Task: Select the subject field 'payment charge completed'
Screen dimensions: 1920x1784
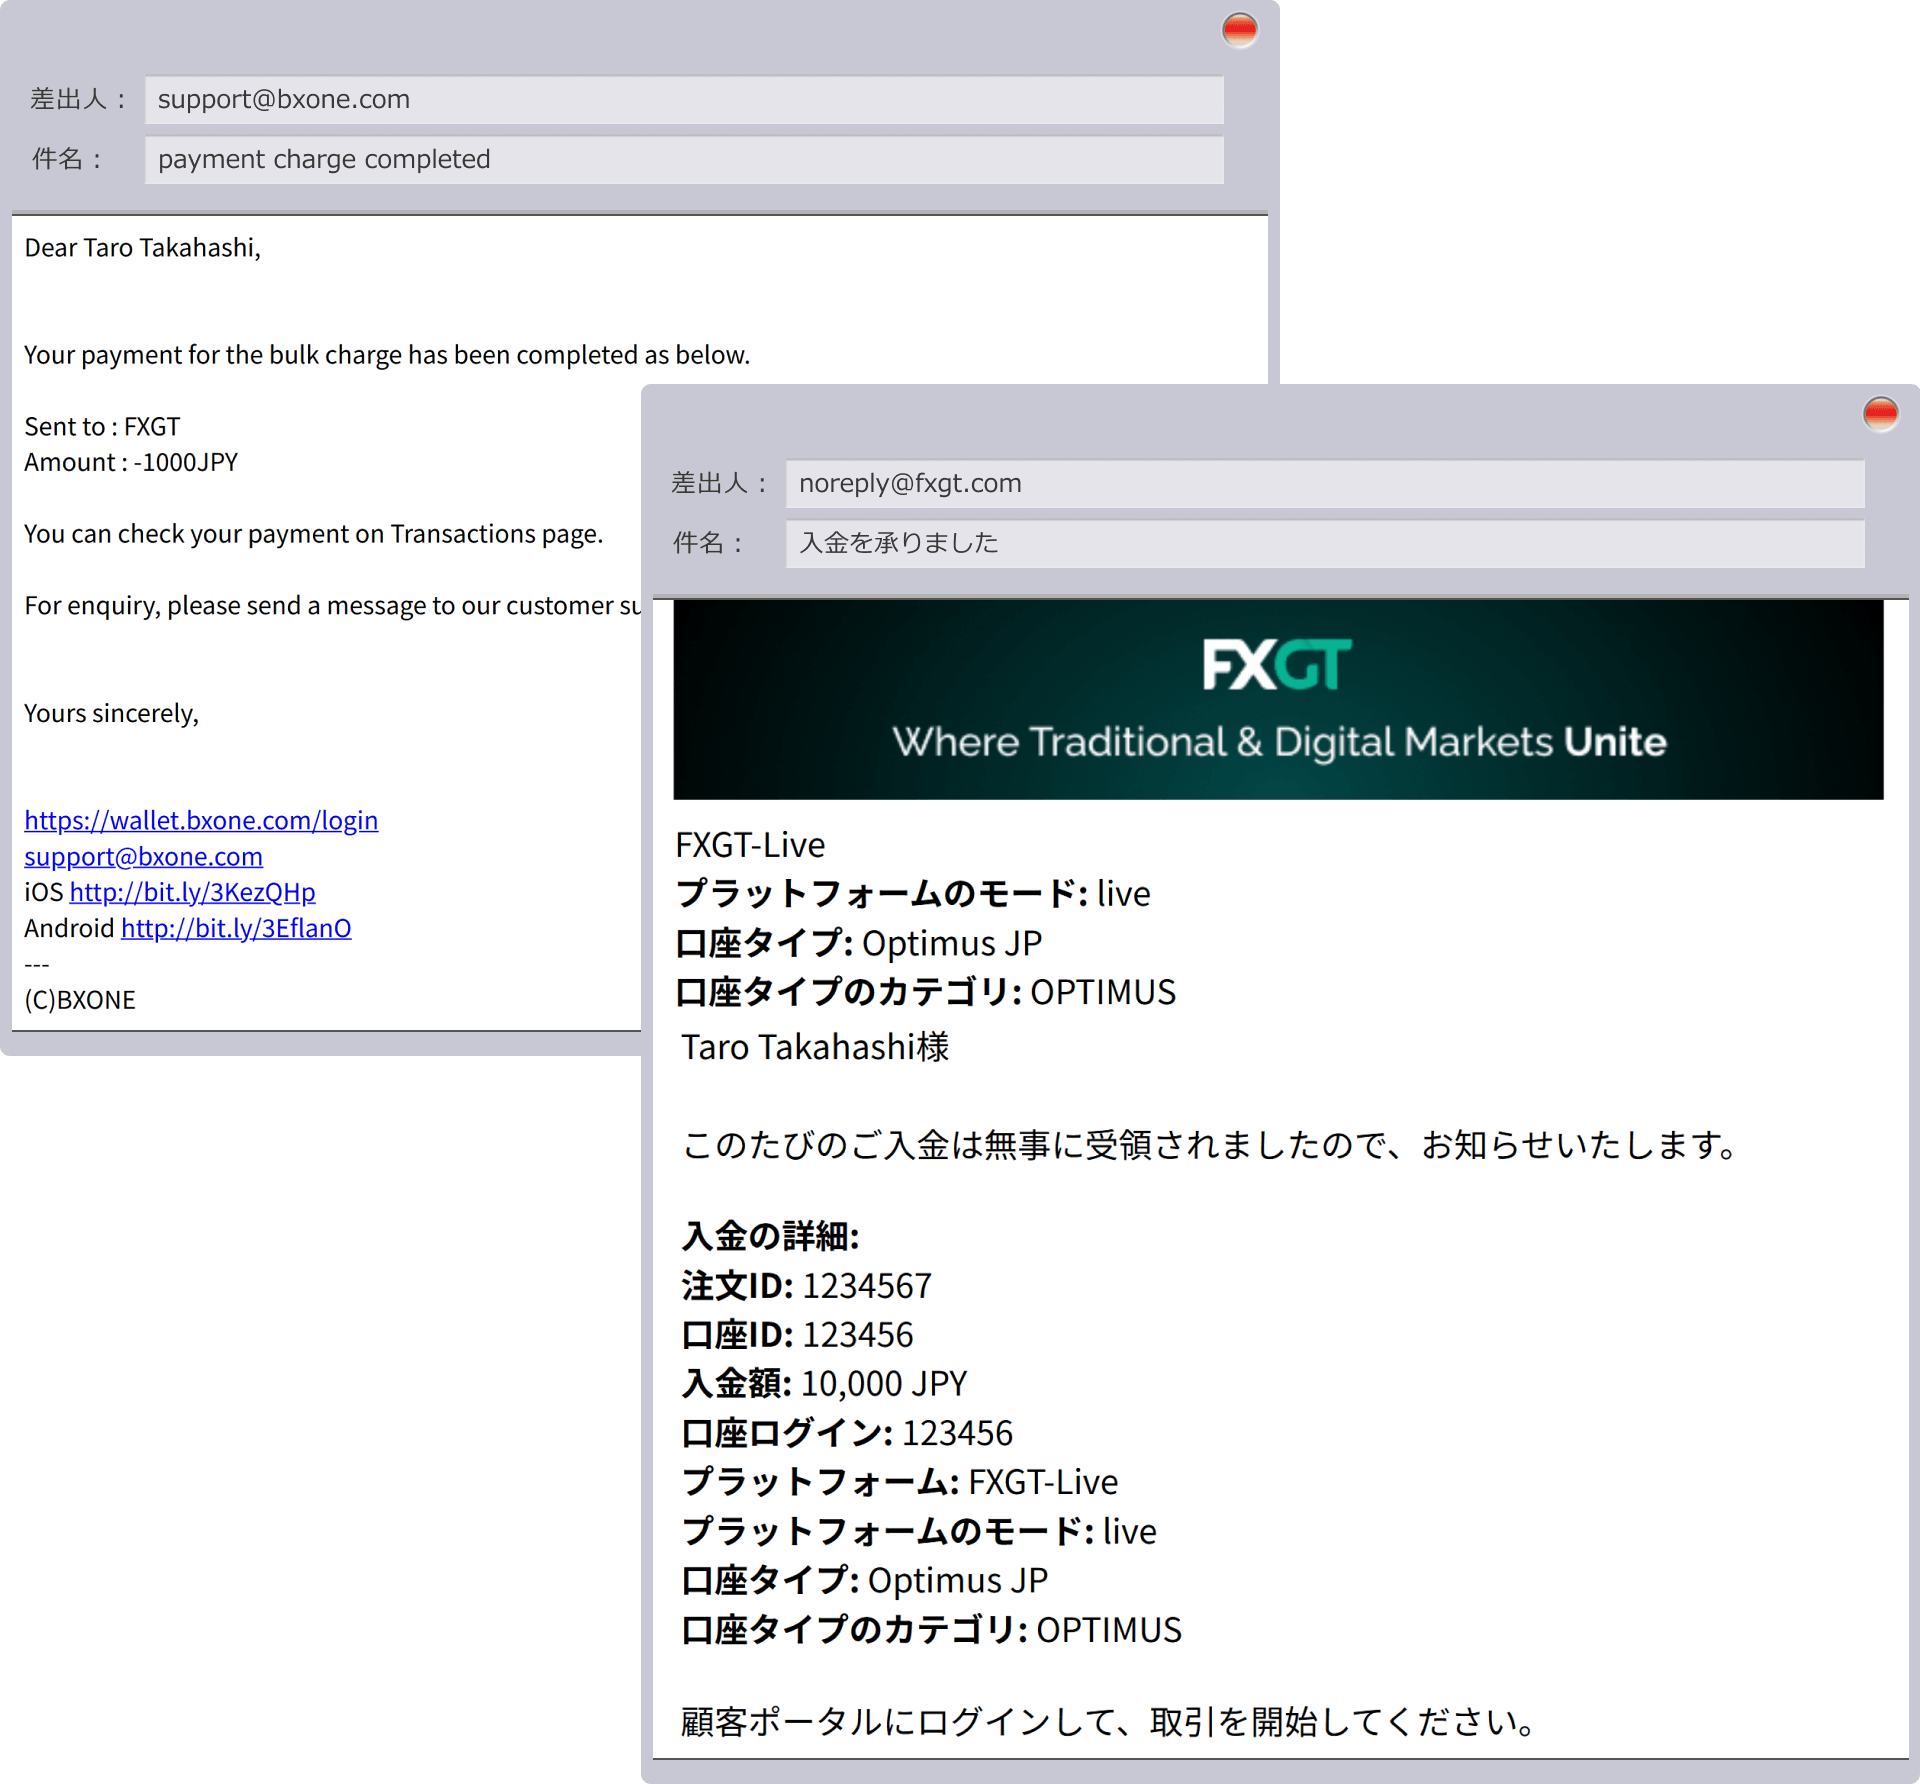Action: pos(685,159)
